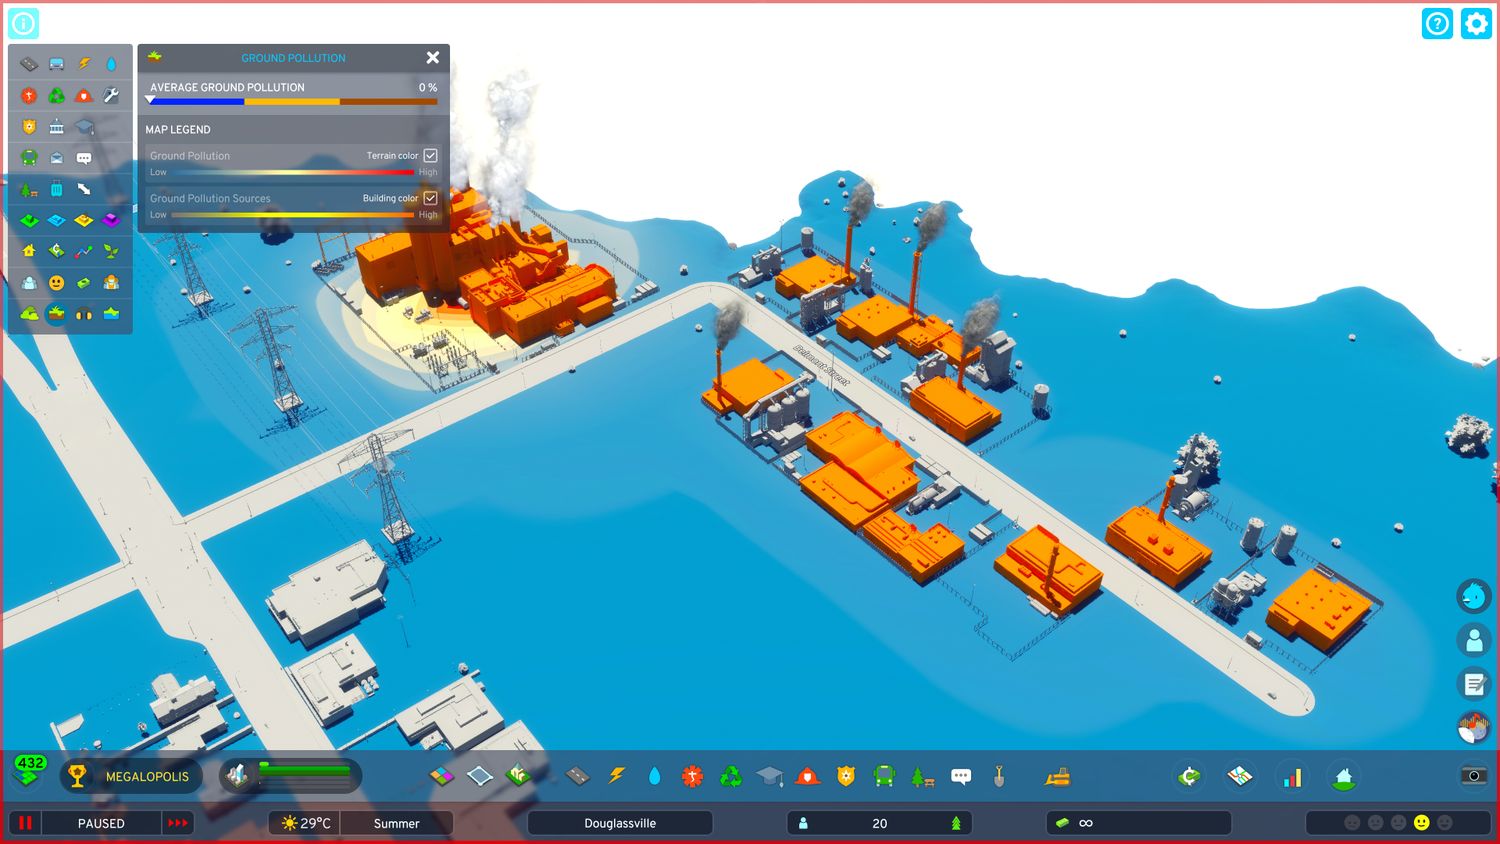The width and height of the screenshot is (1500, 844).
Task: Uncheck the Terrain color checkbox
Action: pos(431,156)
